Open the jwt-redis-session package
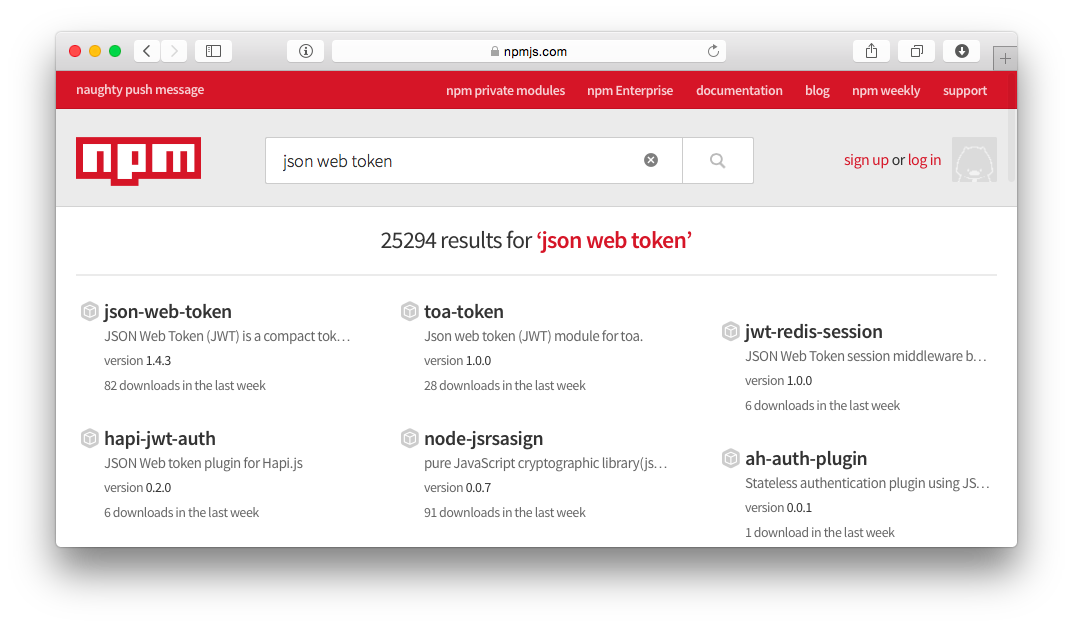 pos(814,331)
